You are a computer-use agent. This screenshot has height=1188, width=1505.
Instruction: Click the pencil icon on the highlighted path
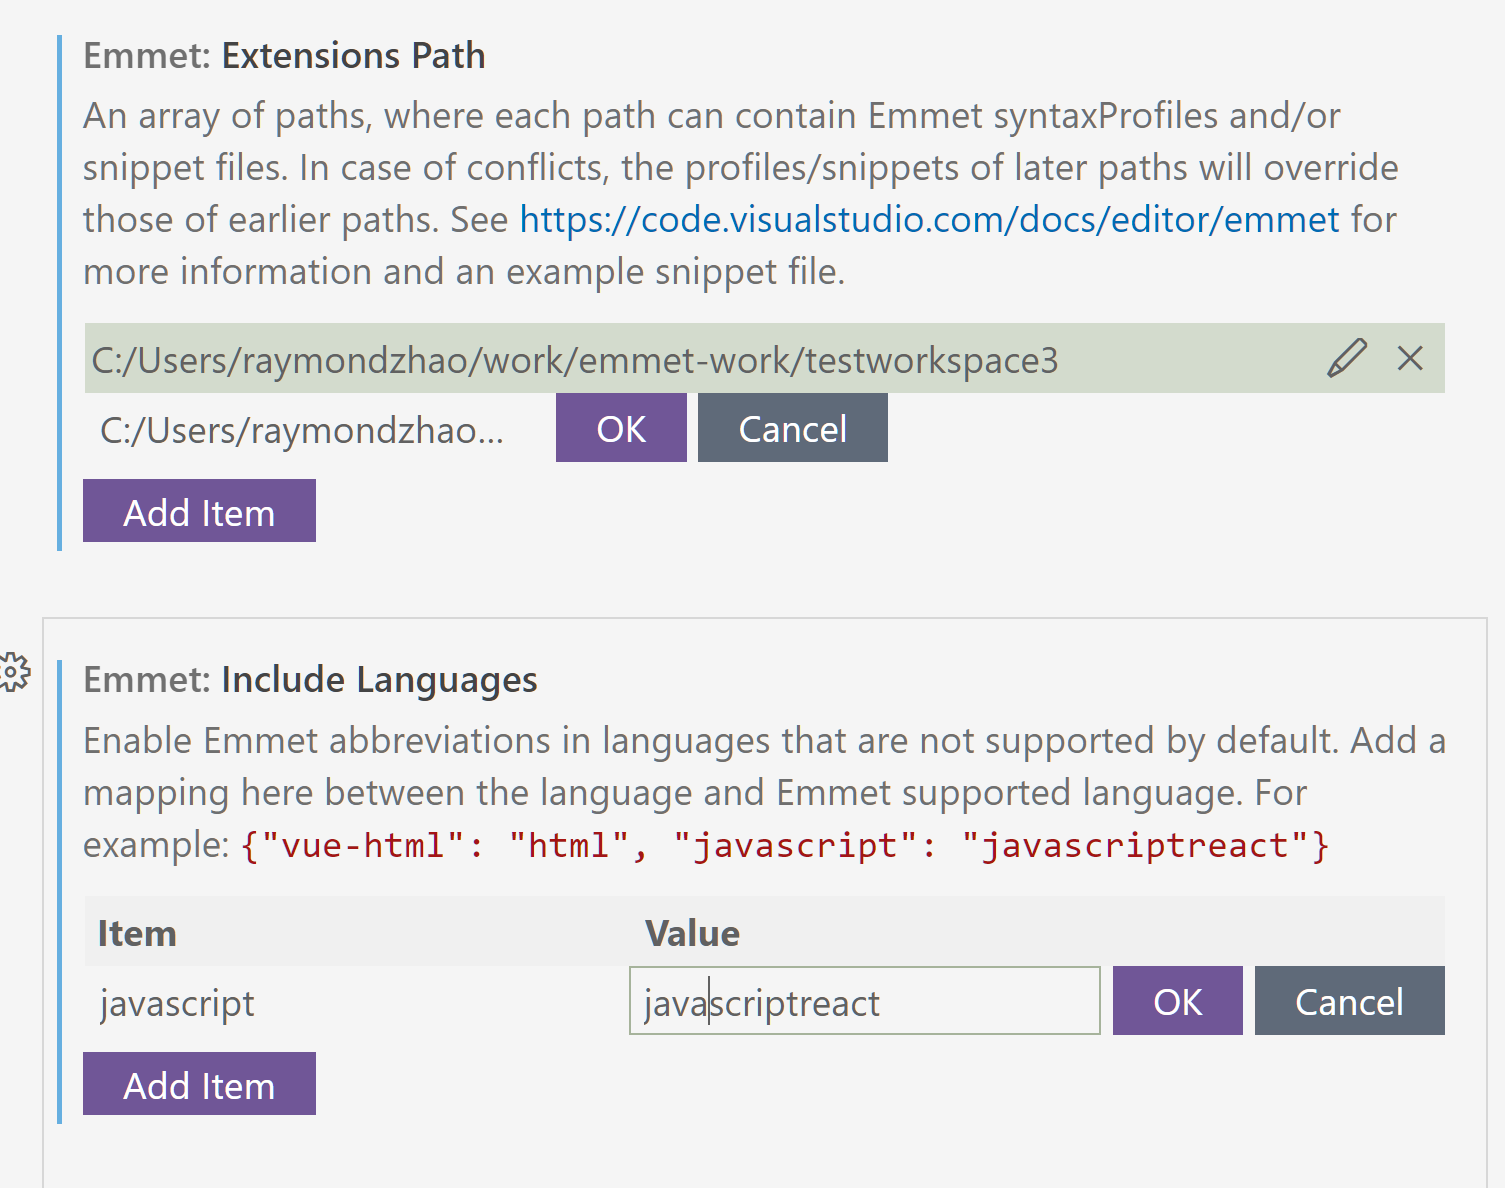[x=1347, y=357]
